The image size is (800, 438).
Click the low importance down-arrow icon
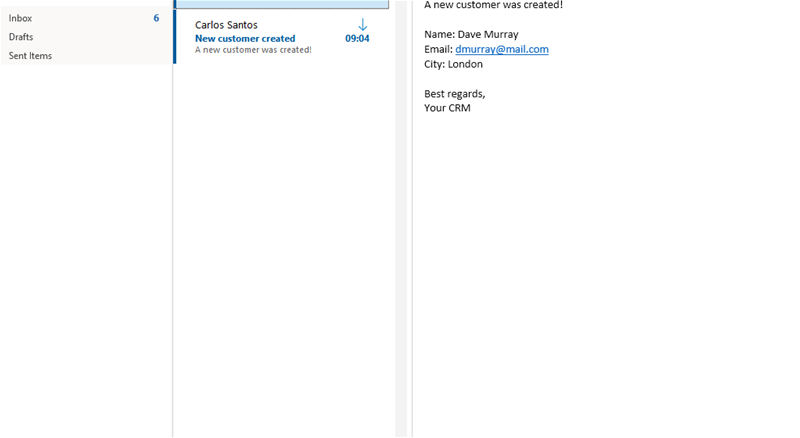(362, 24)
